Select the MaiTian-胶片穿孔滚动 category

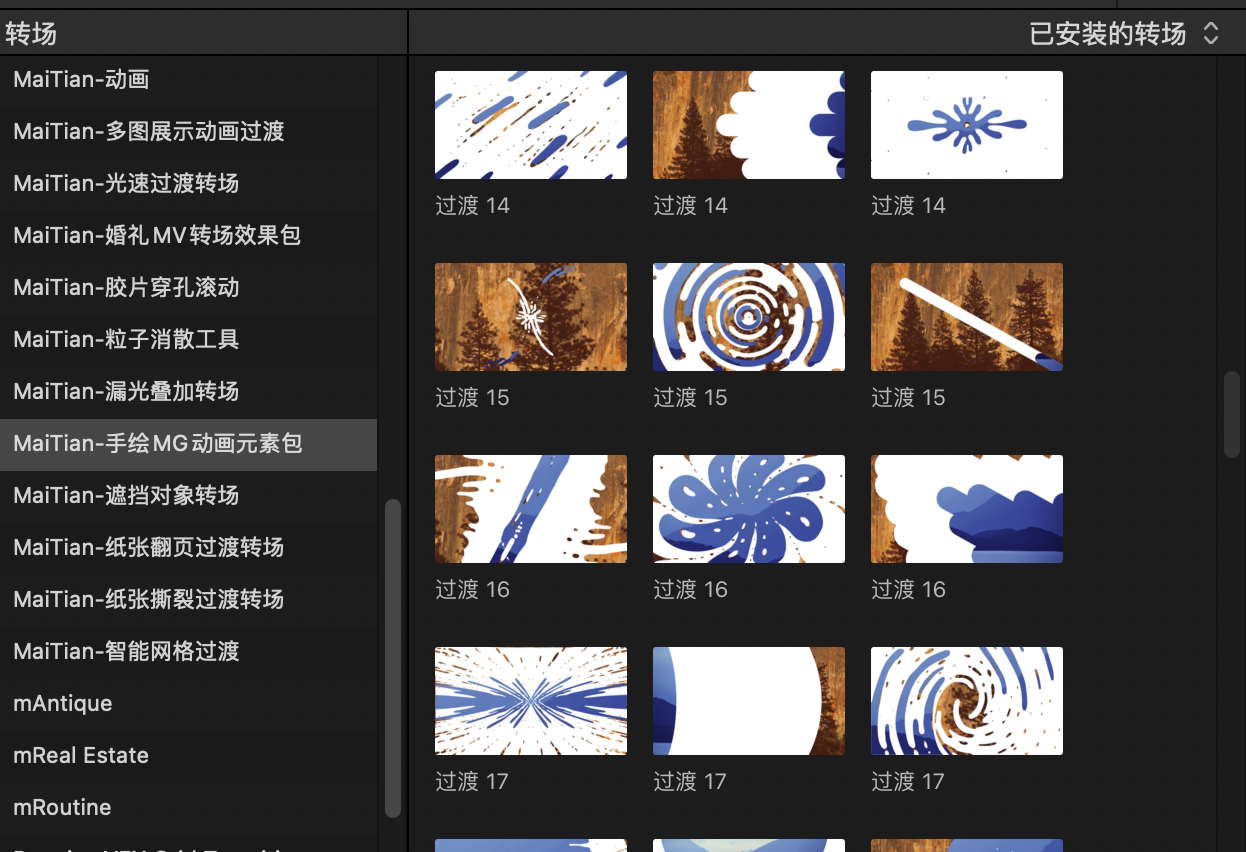point(188,287)
